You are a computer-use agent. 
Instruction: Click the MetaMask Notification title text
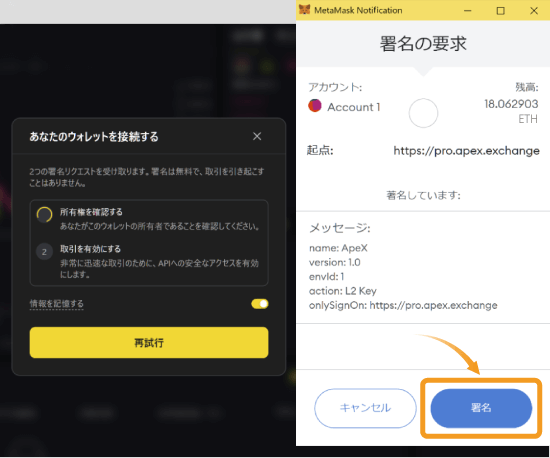358,10
